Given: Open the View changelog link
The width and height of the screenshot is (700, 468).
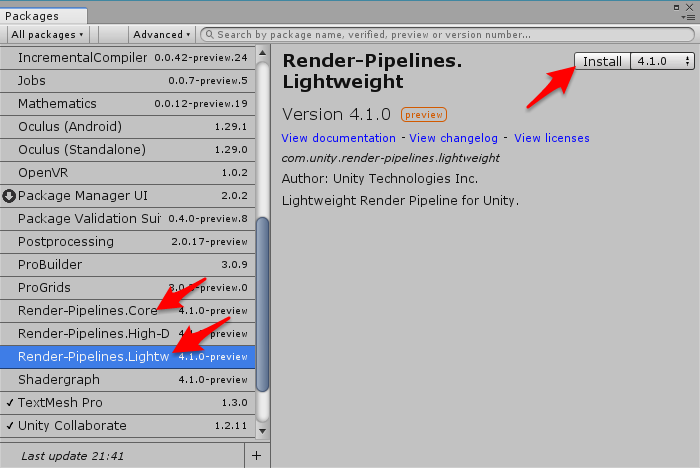Looking at the screenshot, I should pyautogui.click(x=454, y=138).
